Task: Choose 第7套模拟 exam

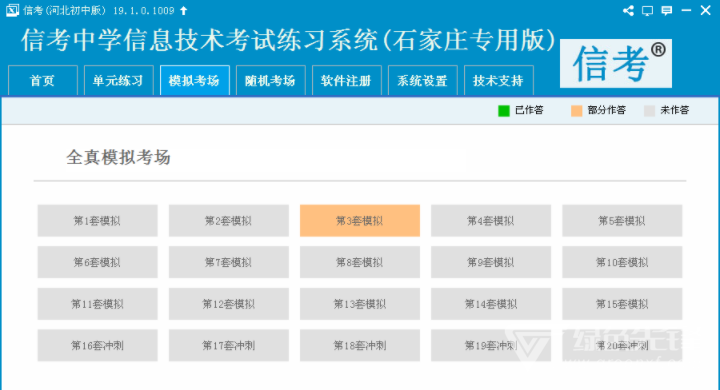Action: tap(229, 262)
